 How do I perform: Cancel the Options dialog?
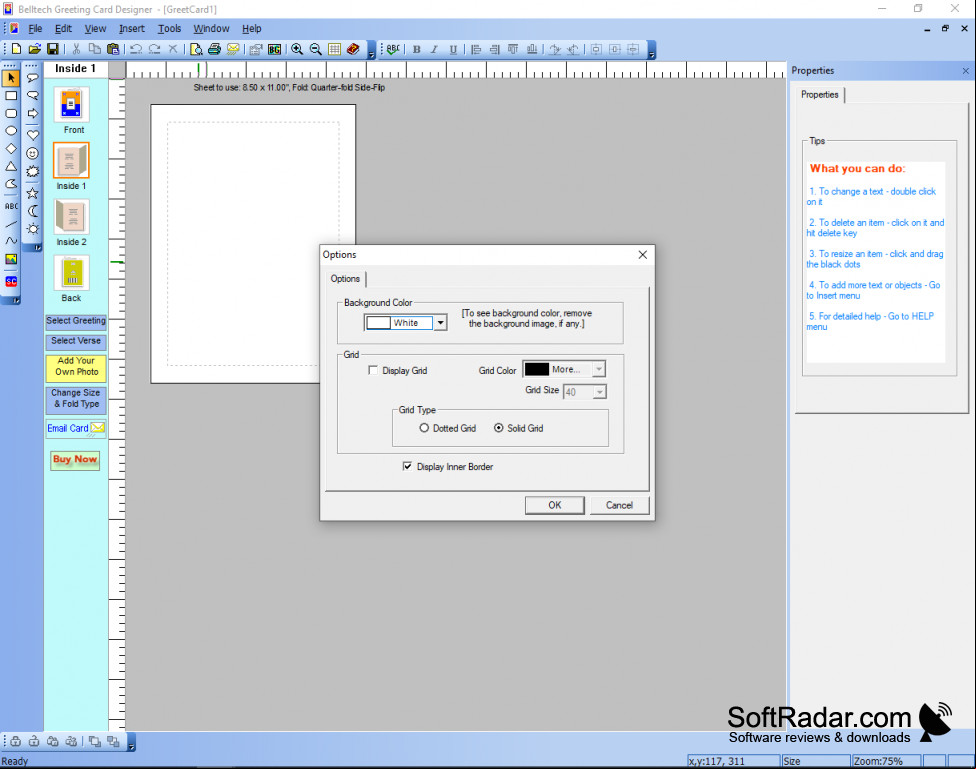[619, 505]
